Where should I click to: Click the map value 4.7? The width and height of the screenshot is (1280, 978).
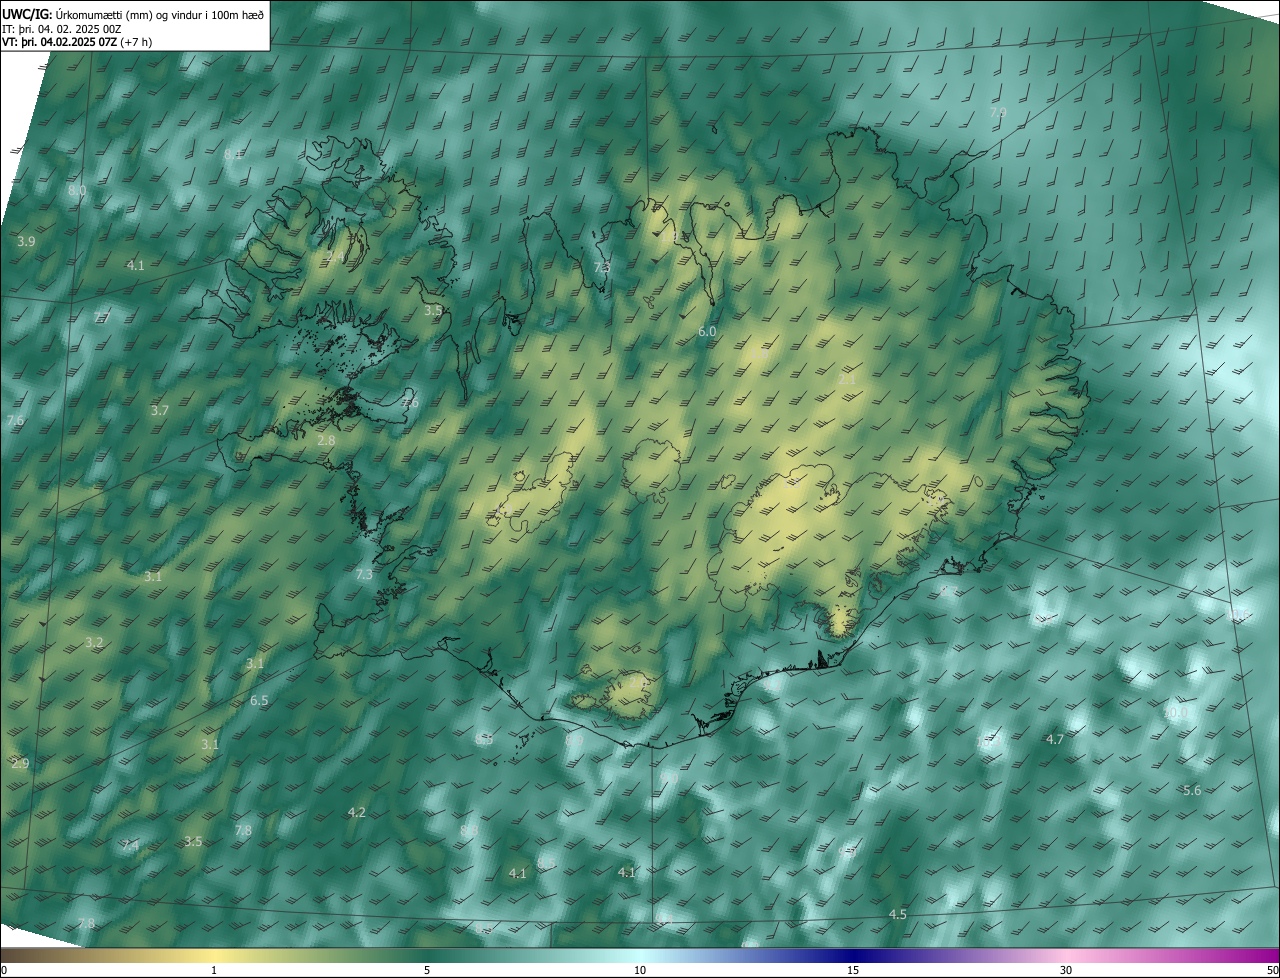[x=1055, y=740]
